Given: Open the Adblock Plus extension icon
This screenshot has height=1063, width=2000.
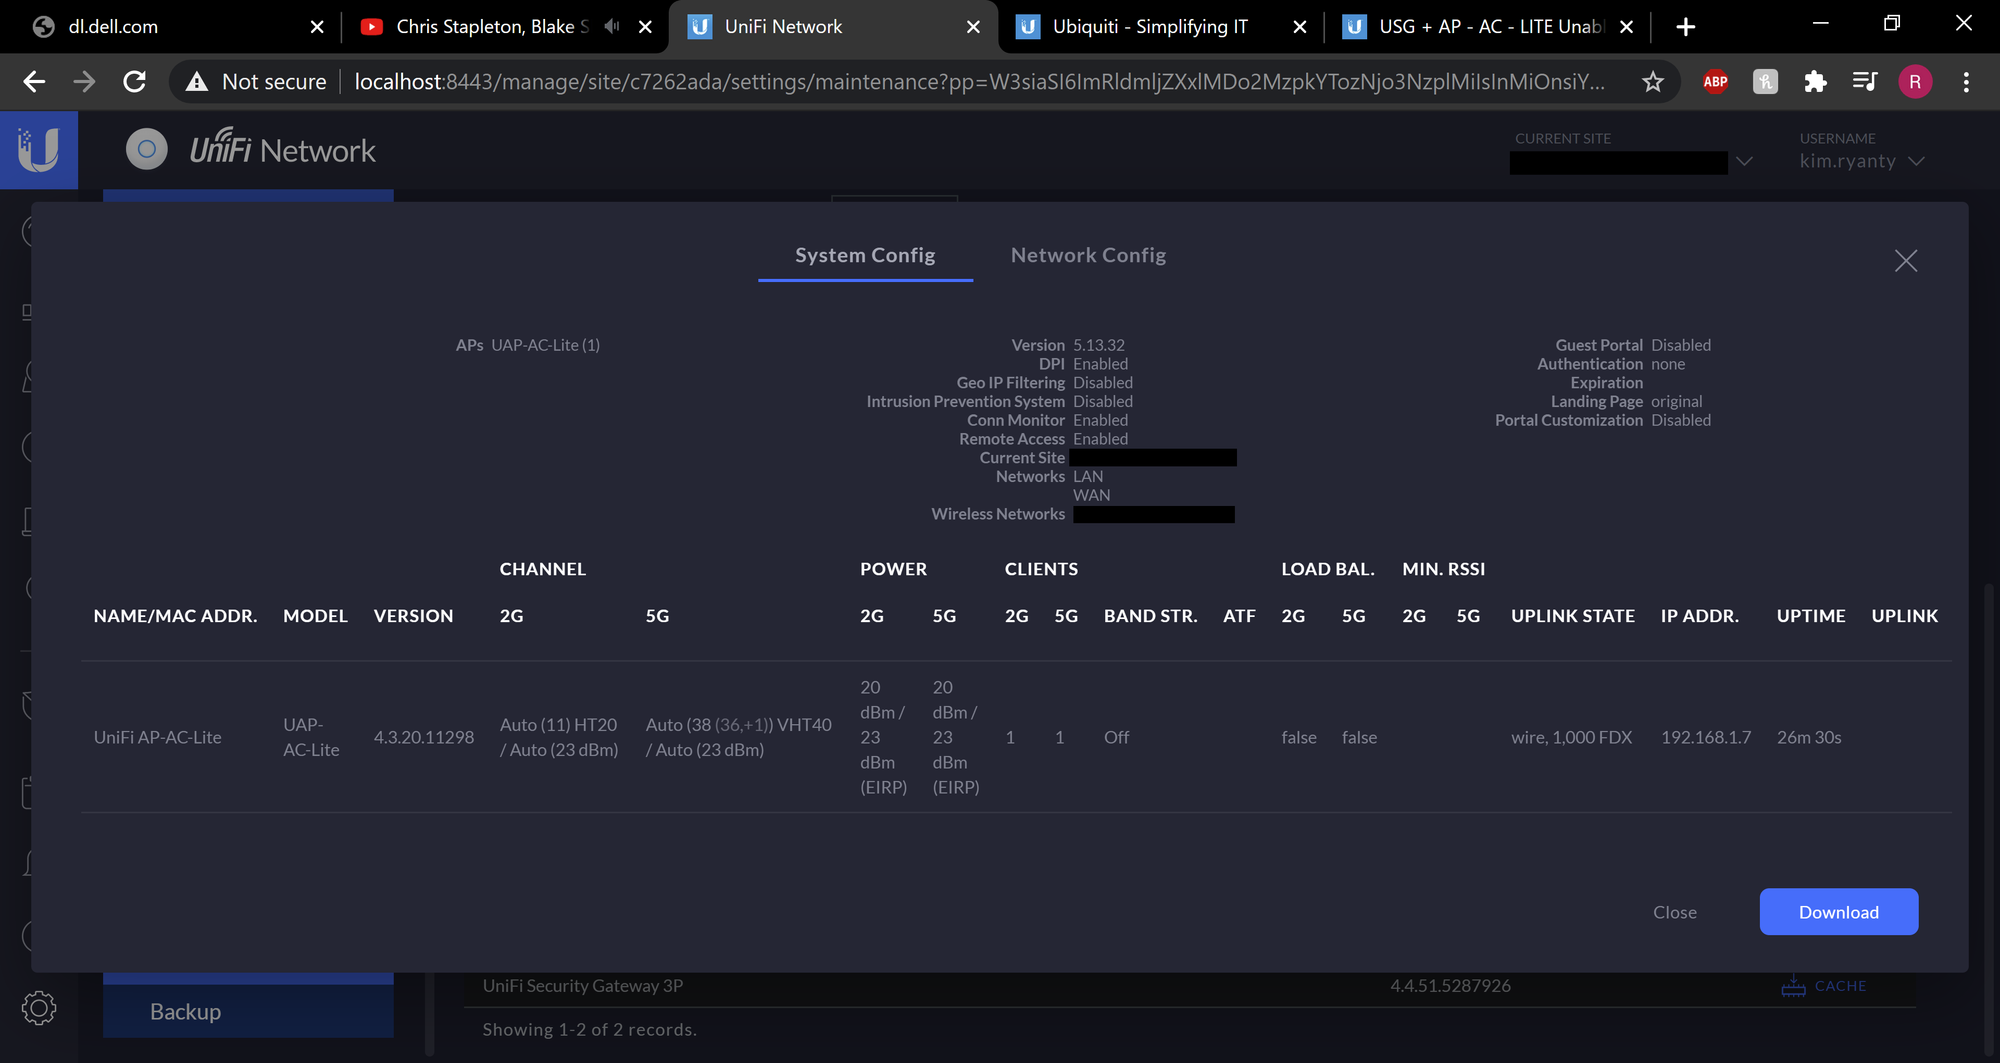Looking at the screenshot, I should point(1716,82).
